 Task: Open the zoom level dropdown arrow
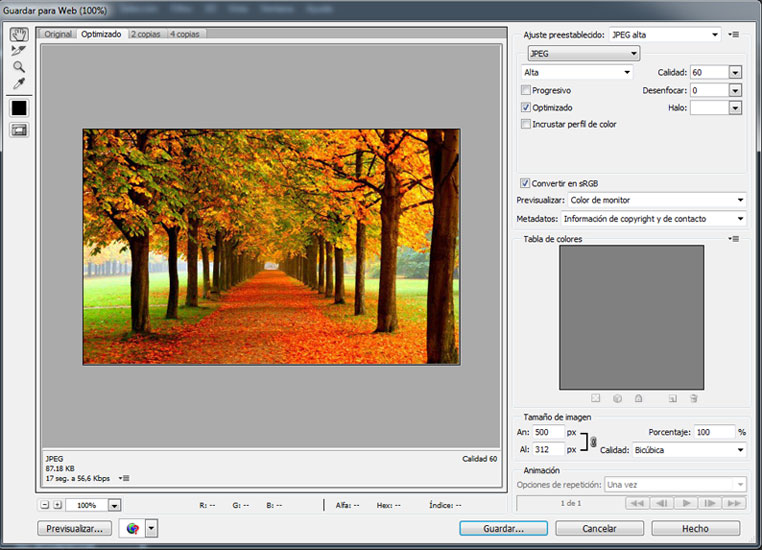[114, 505]
